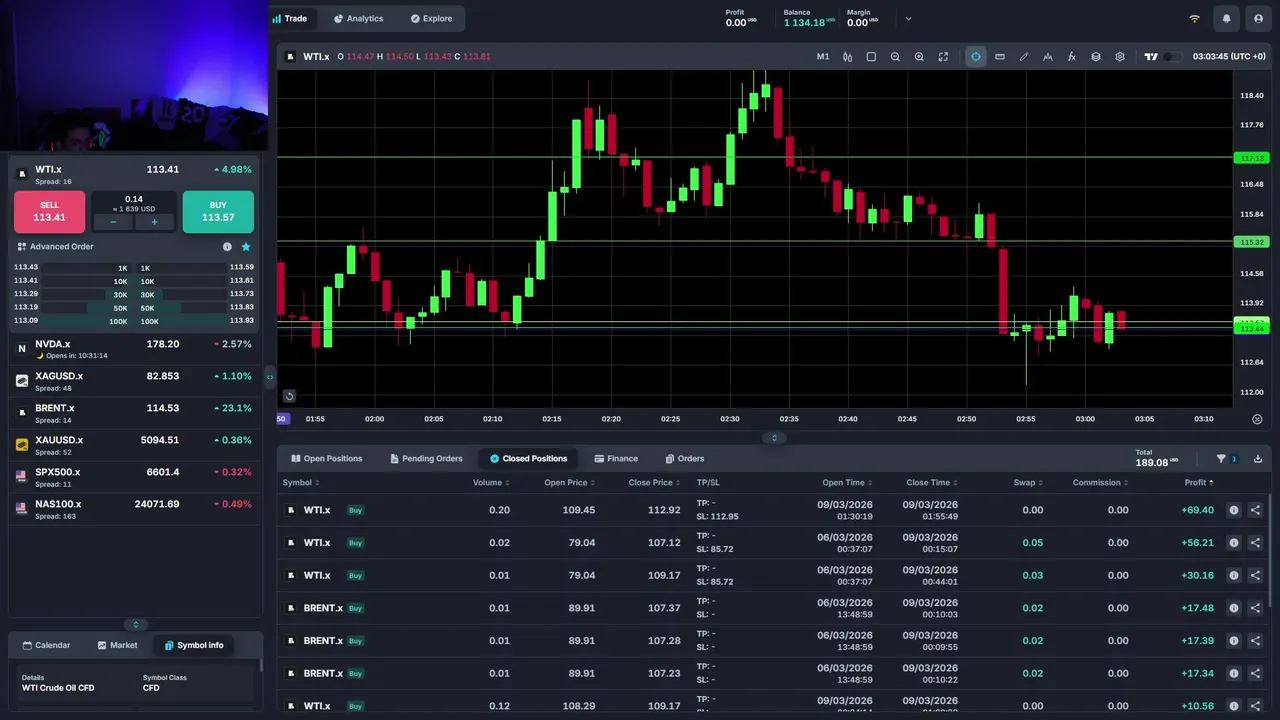Toggle WTI.x favorite star

[246, 247]
